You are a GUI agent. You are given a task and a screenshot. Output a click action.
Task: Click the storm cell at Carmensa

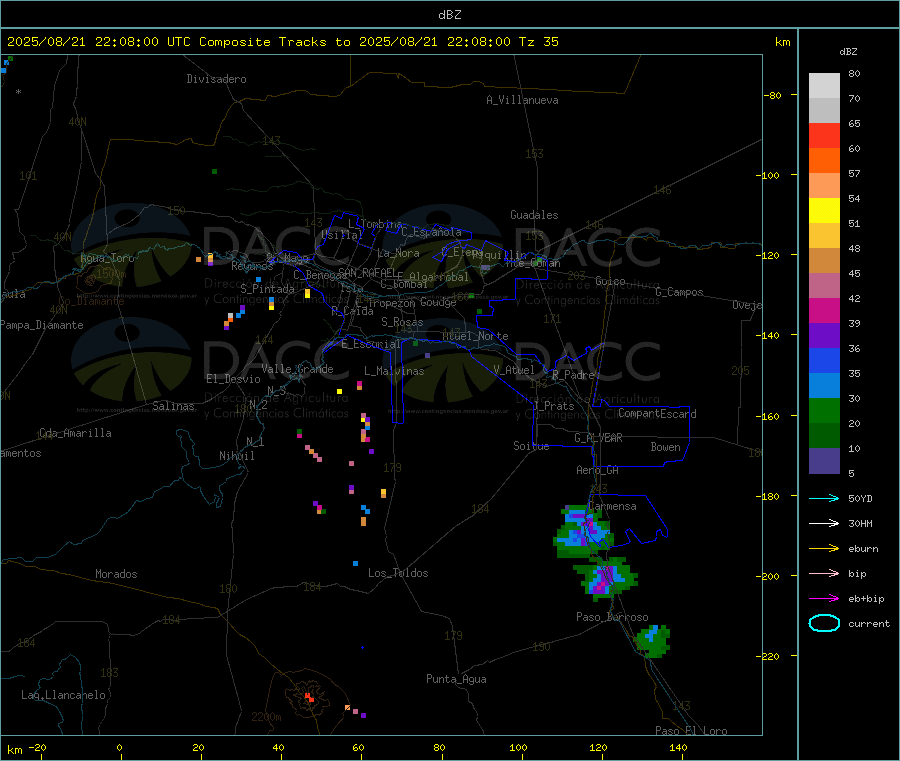(583, 531)
